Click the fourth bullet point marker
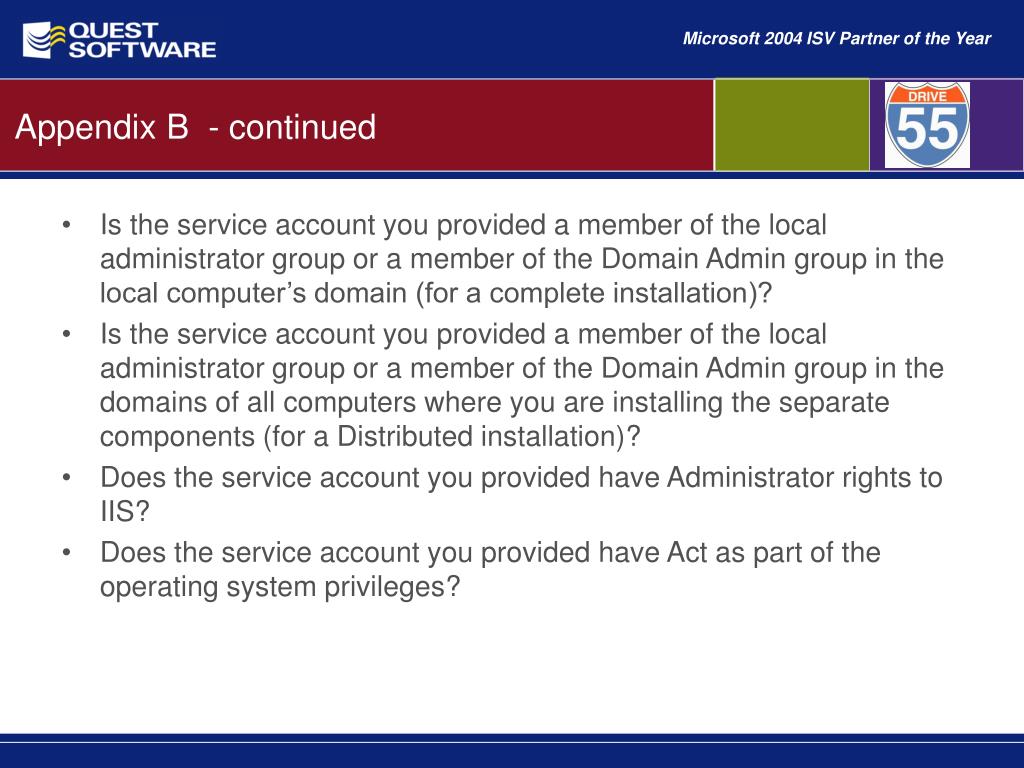 (66, 552)
